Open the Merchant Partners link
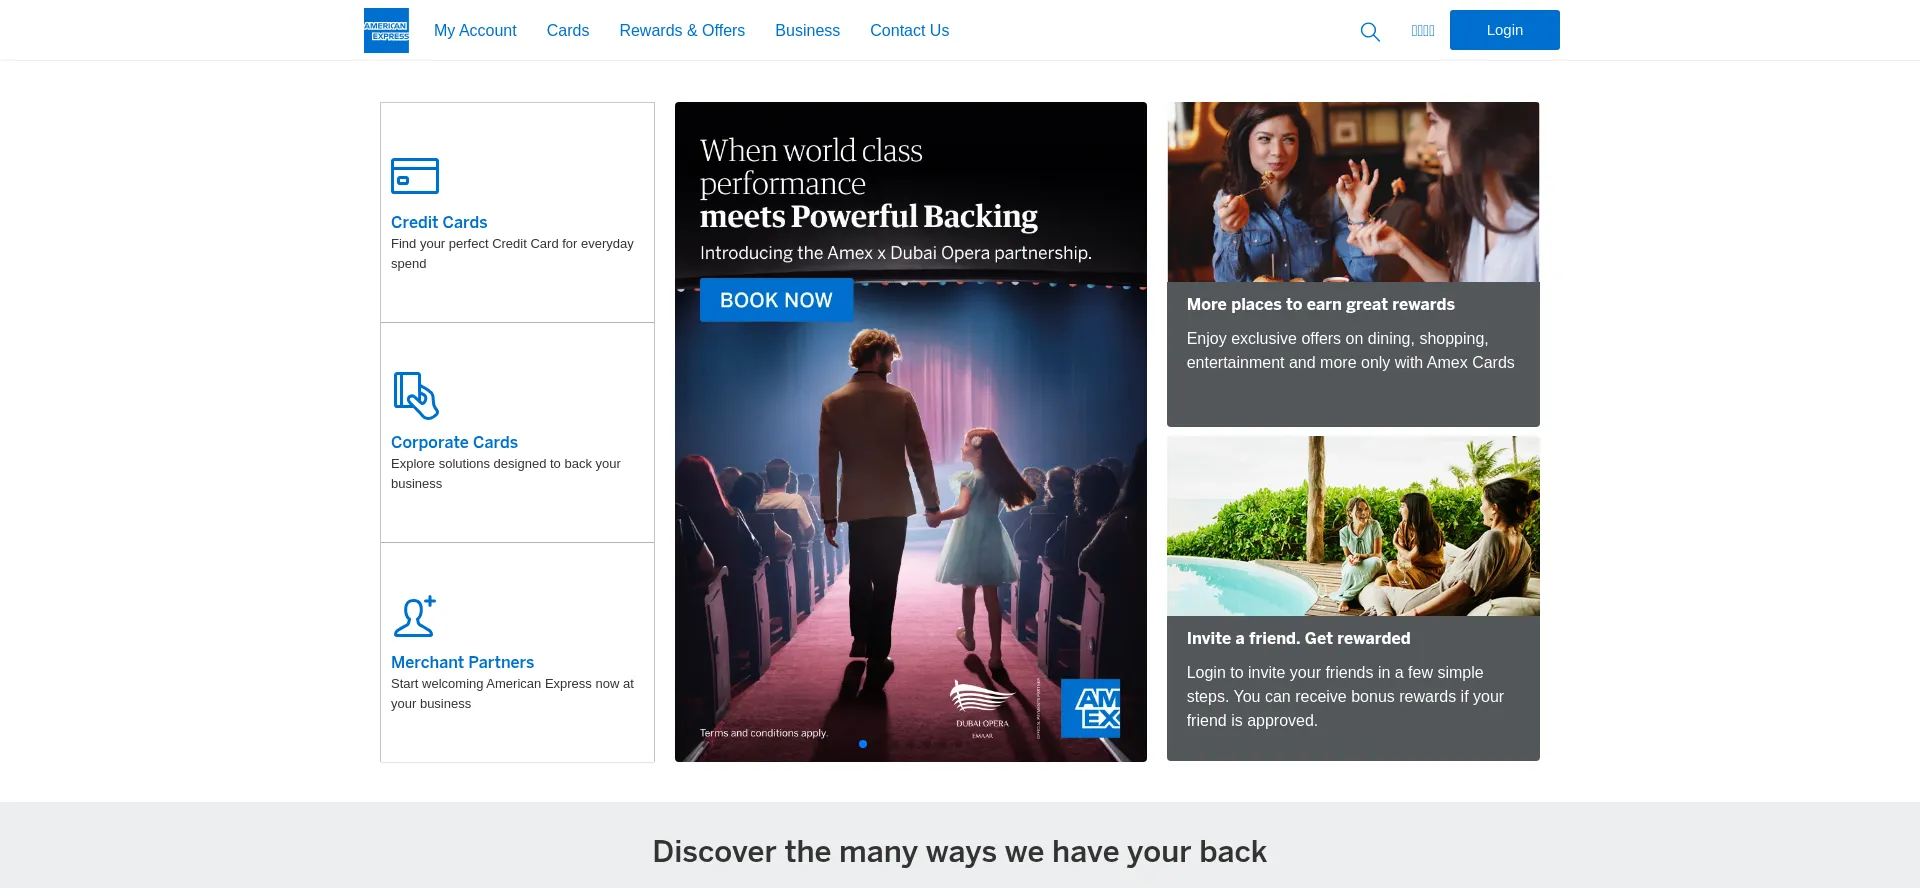The width and height of the screenshot is (1920, 888). pos(462,662)
